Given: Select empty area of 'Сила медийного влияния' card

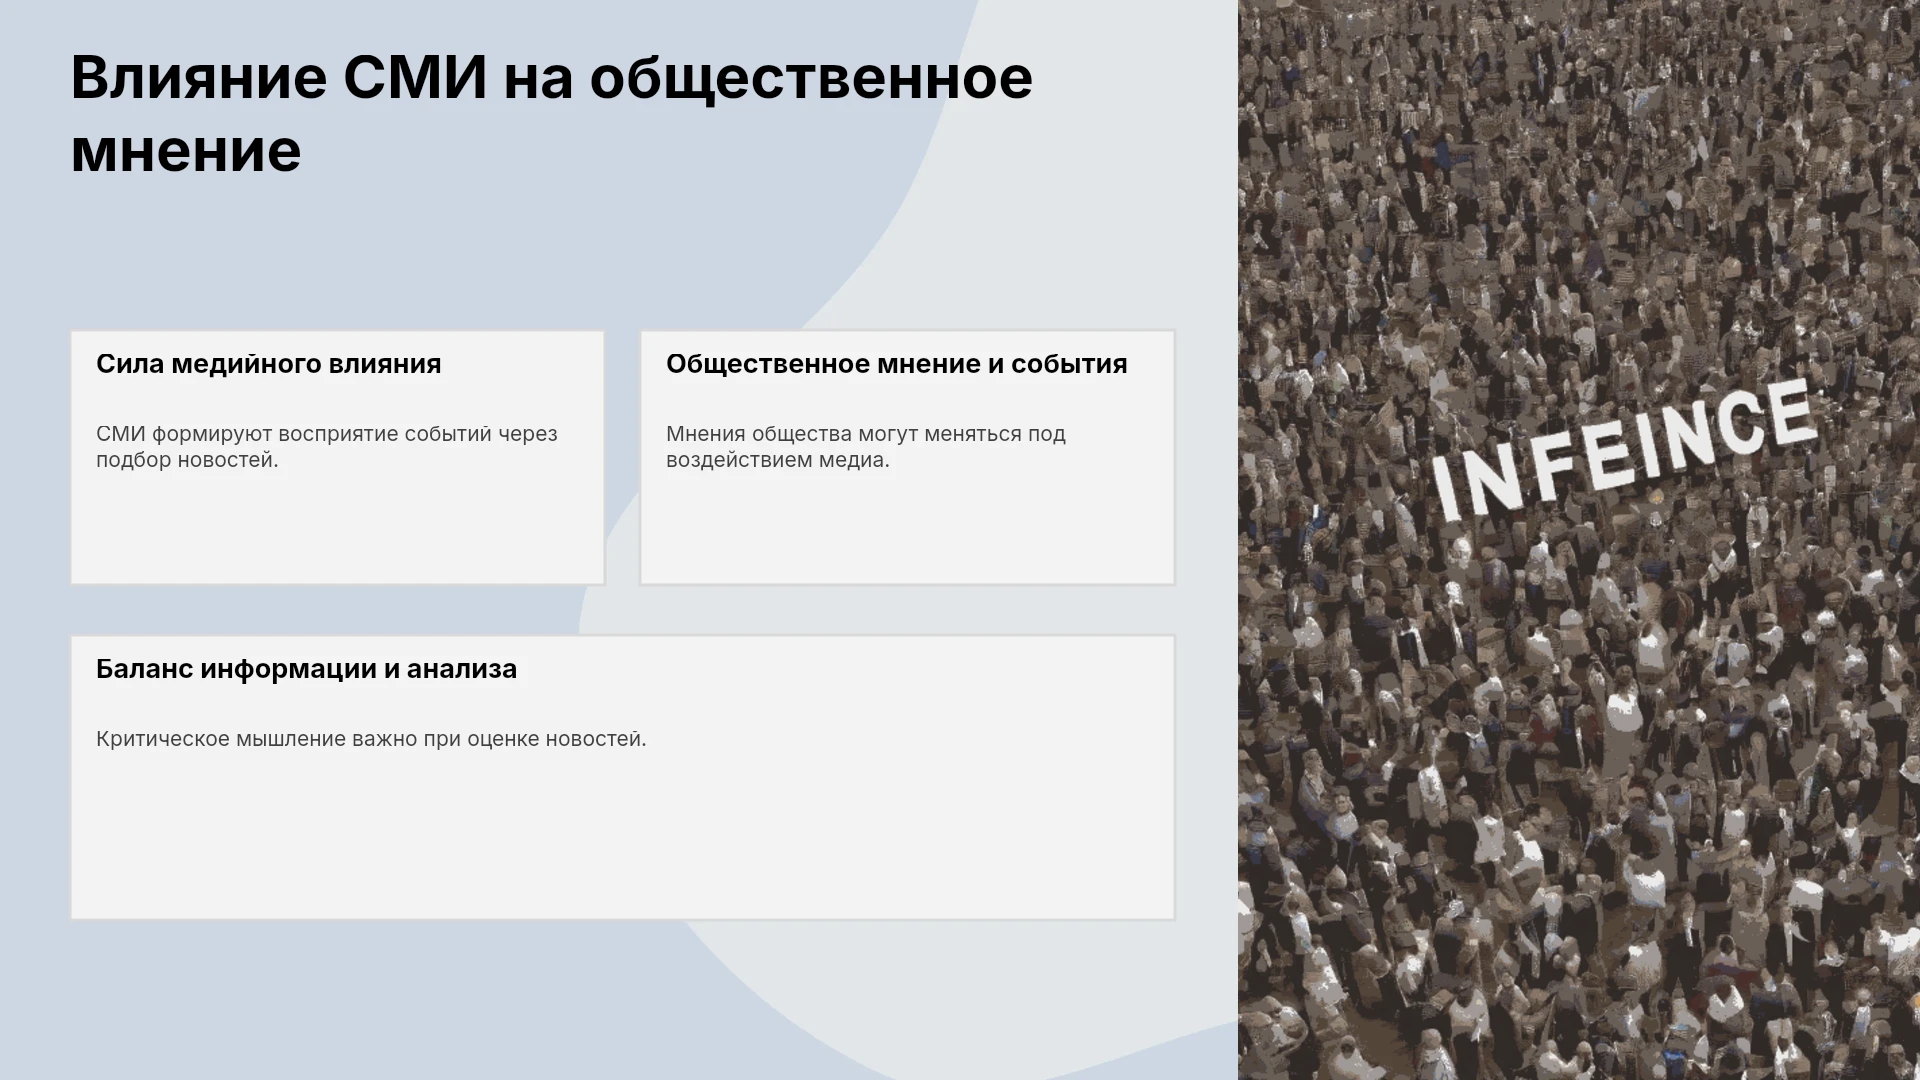Looking at the screenshot, I should pyautogui.click(x=338, y=530).
